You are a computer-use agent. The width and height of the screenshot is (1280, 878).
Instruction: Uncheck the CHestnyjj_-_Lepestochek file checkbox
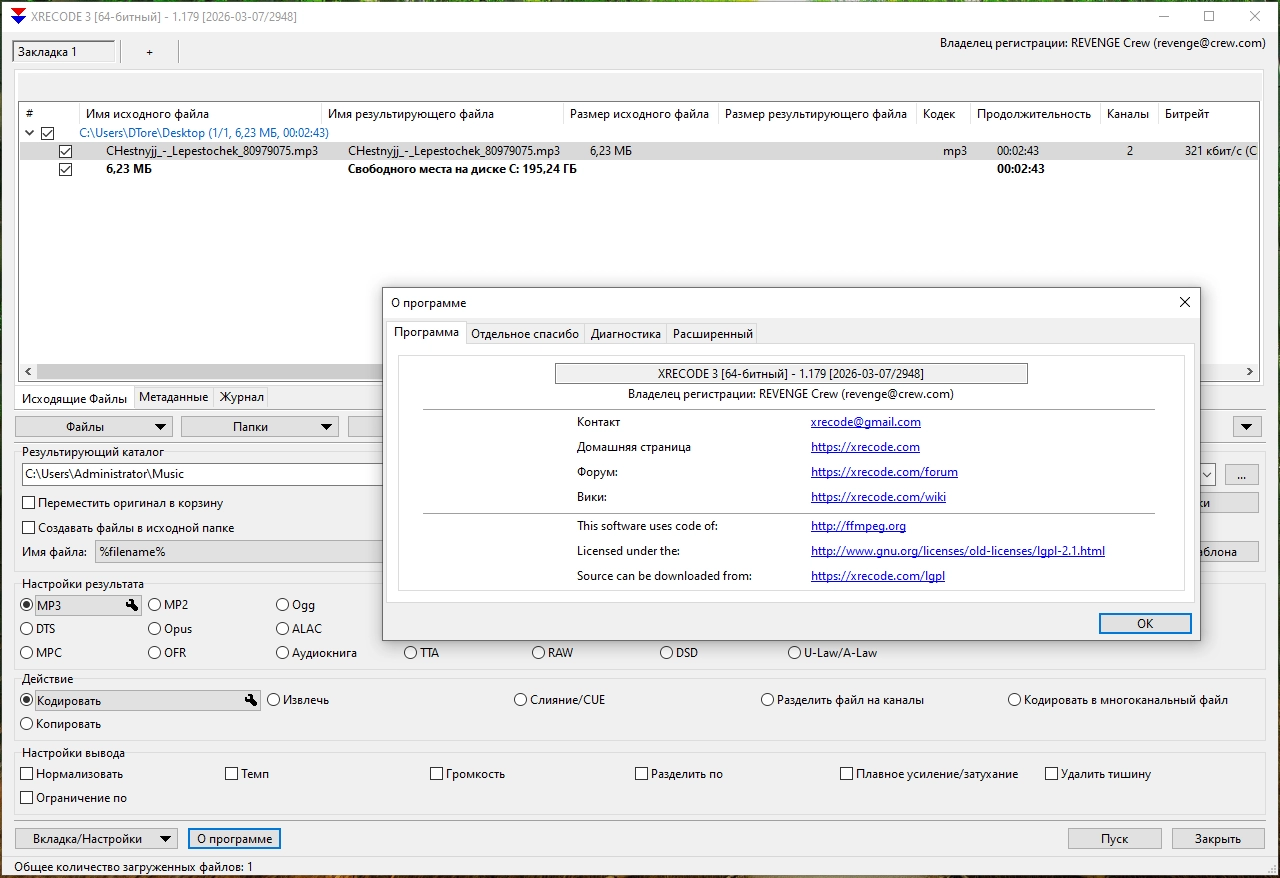(66, 151)
